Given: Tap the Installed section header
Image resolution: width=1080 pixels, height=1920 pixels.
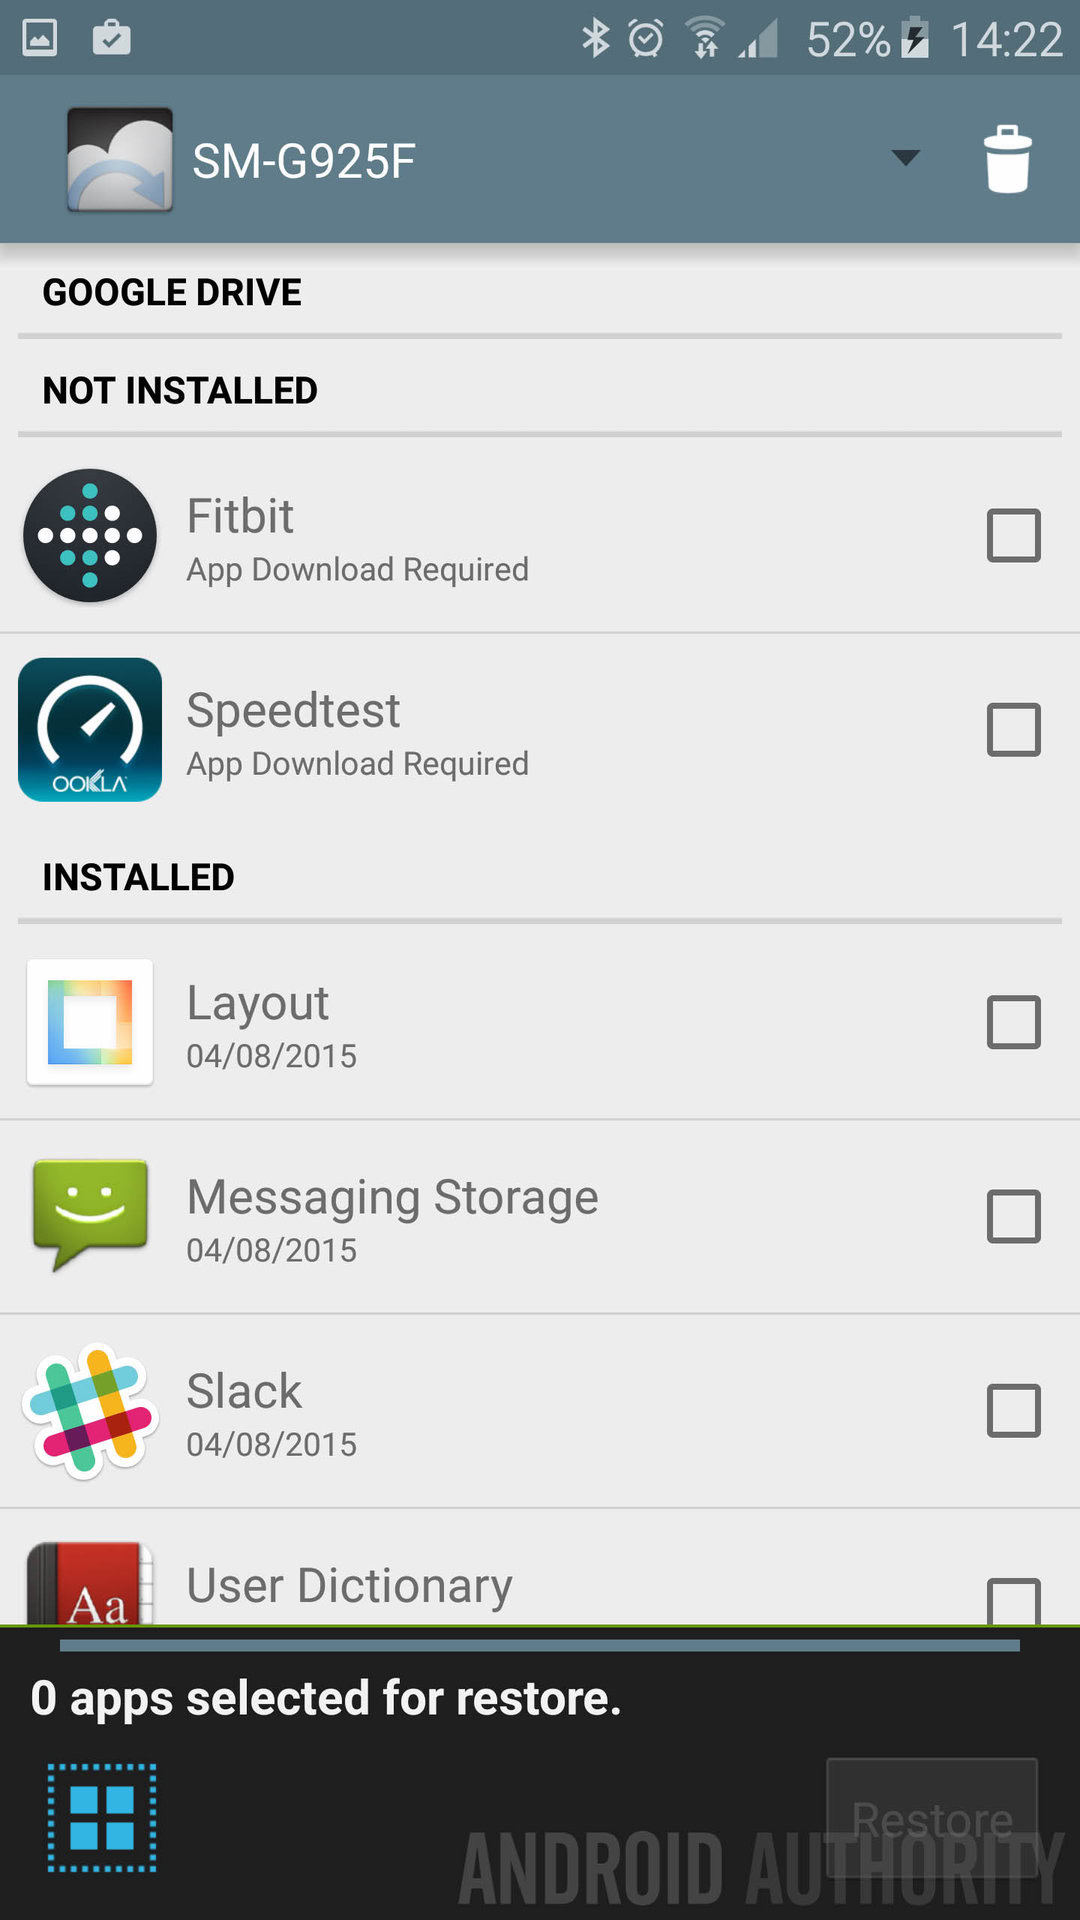Looking at the screenshot, I should click(x=138, y=877).
